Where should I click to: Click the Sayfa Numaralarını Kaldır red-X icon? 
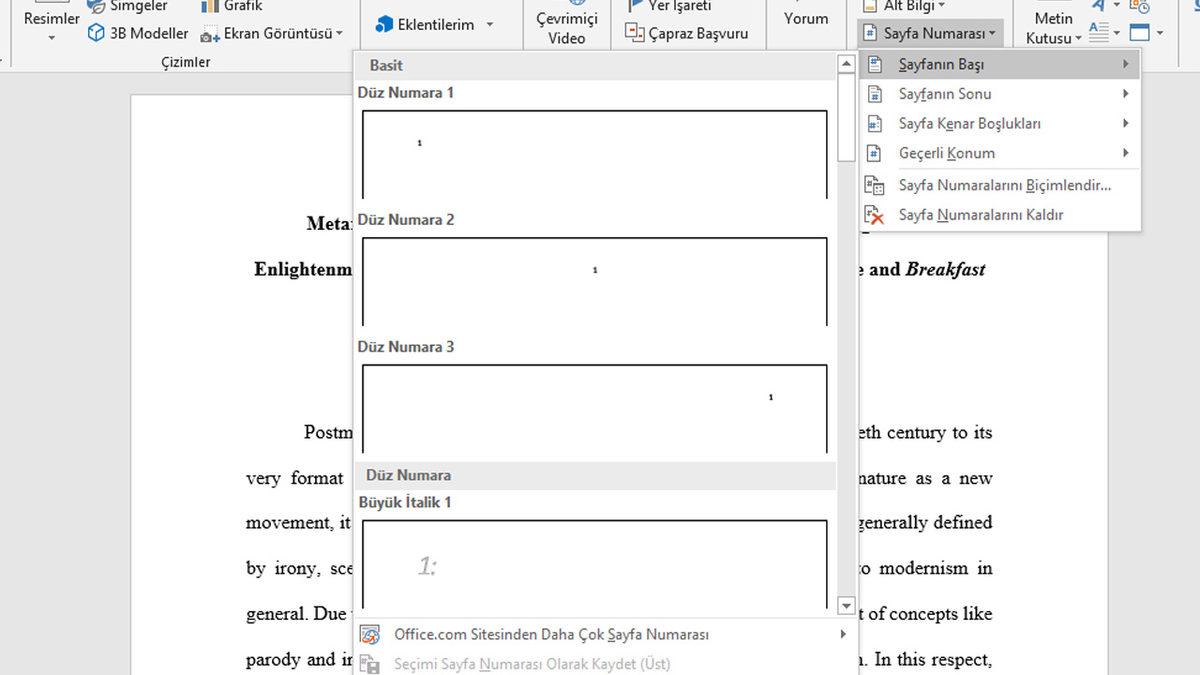tap(875, 215)
